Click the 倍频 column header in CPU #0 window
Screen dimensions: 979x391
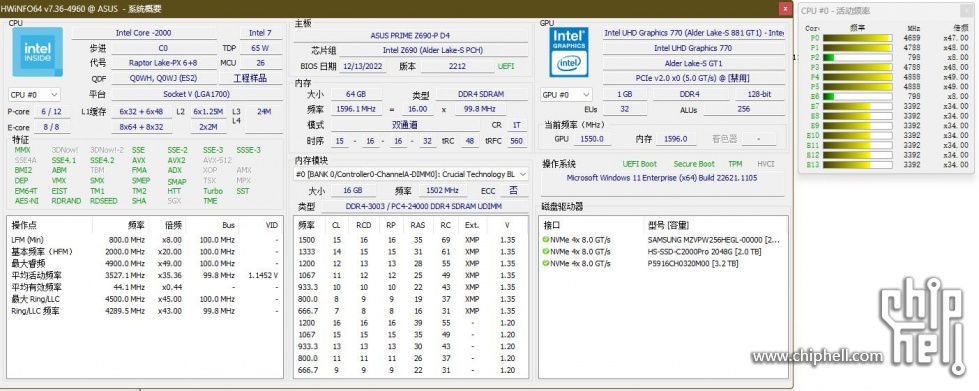tap(960, 27)
